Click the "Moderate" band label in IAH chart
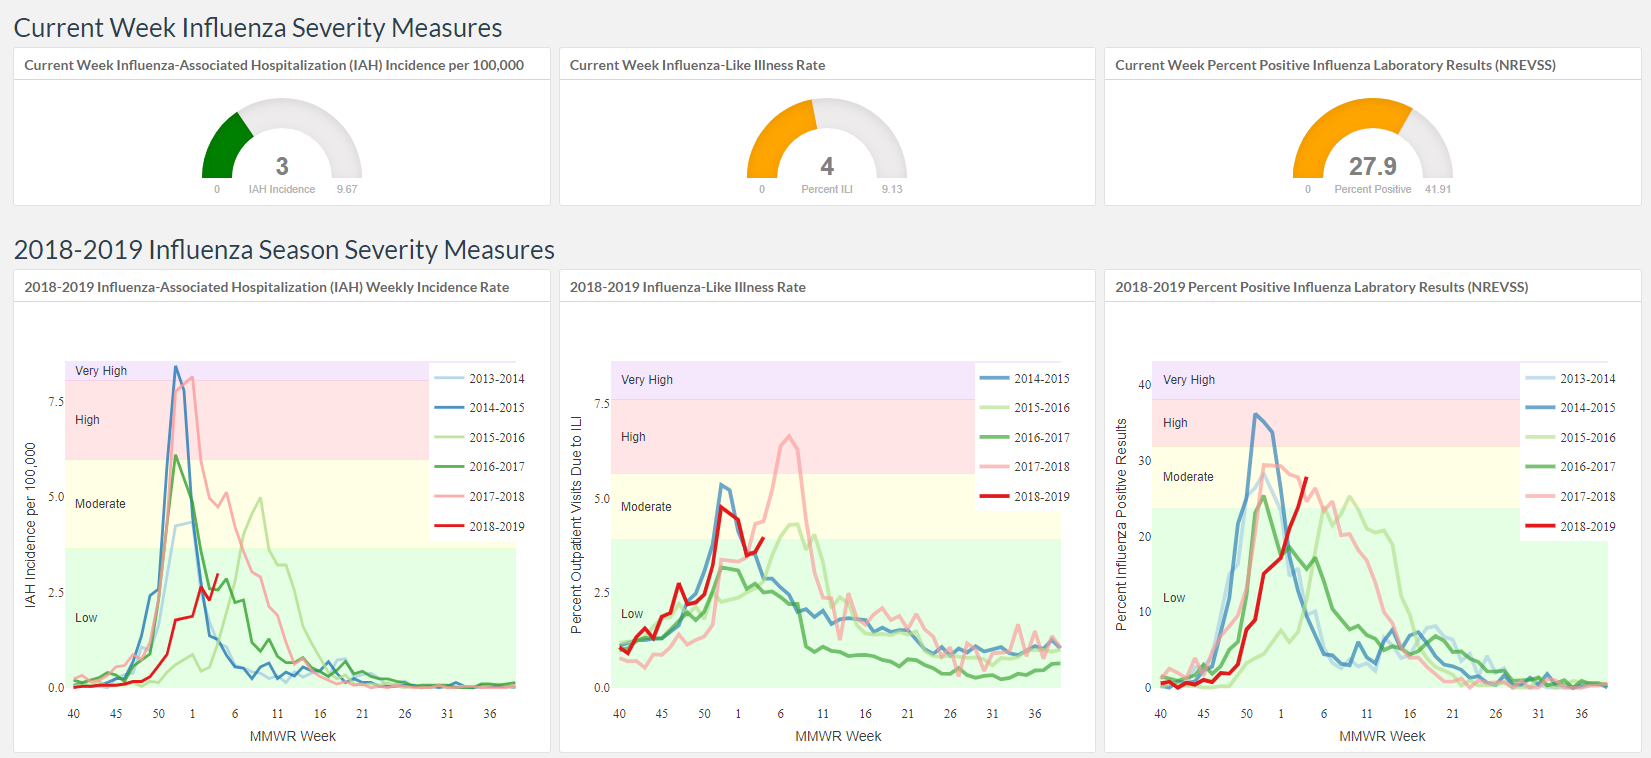The image size is (1651, 758). (x=100, y=504)
